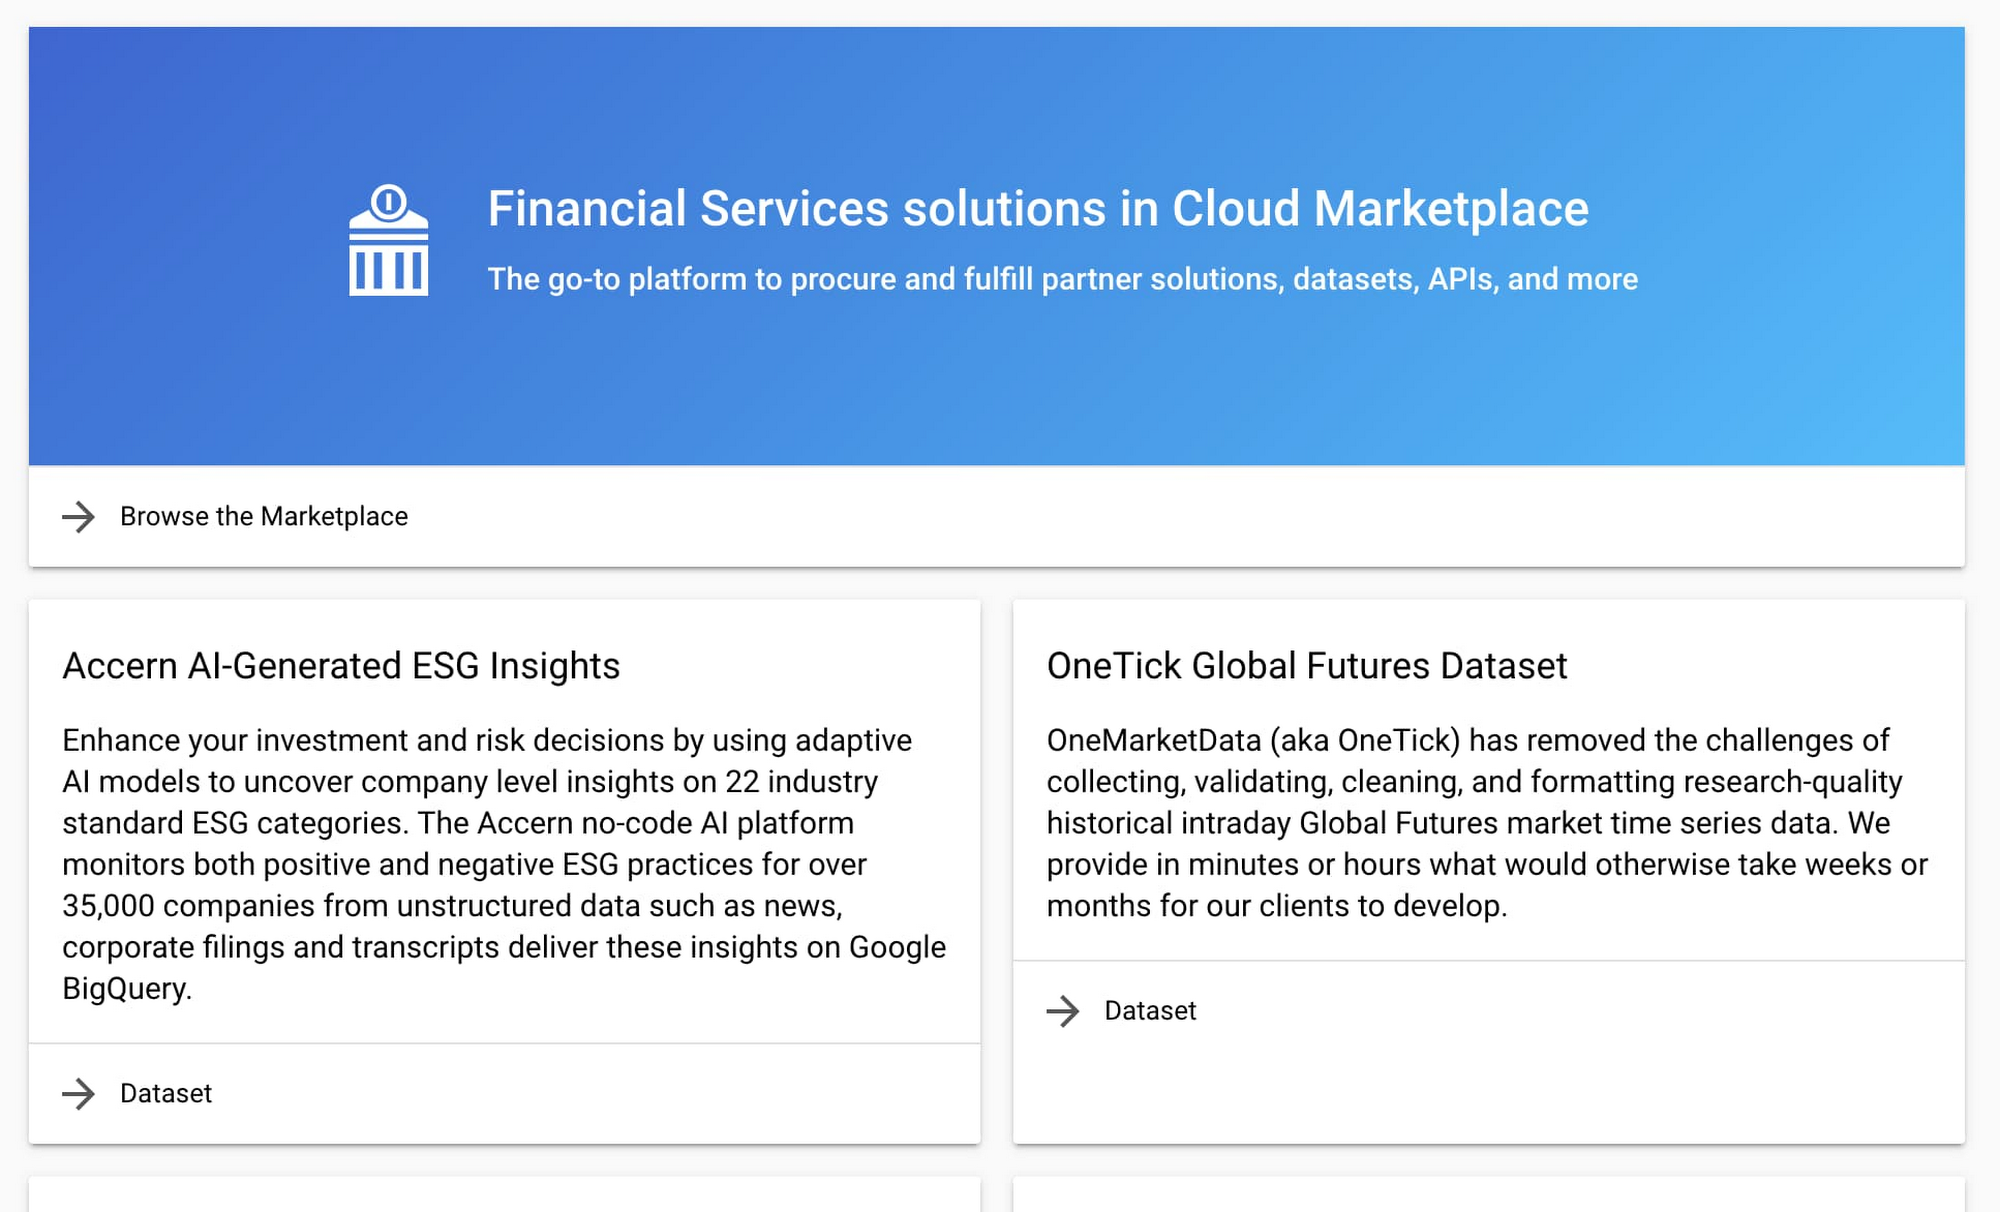The width and height of the screenshot is (2000, 1212).
Task: Click the arrow icon in Accern card footer
Action: click(x=79, y=1094)
